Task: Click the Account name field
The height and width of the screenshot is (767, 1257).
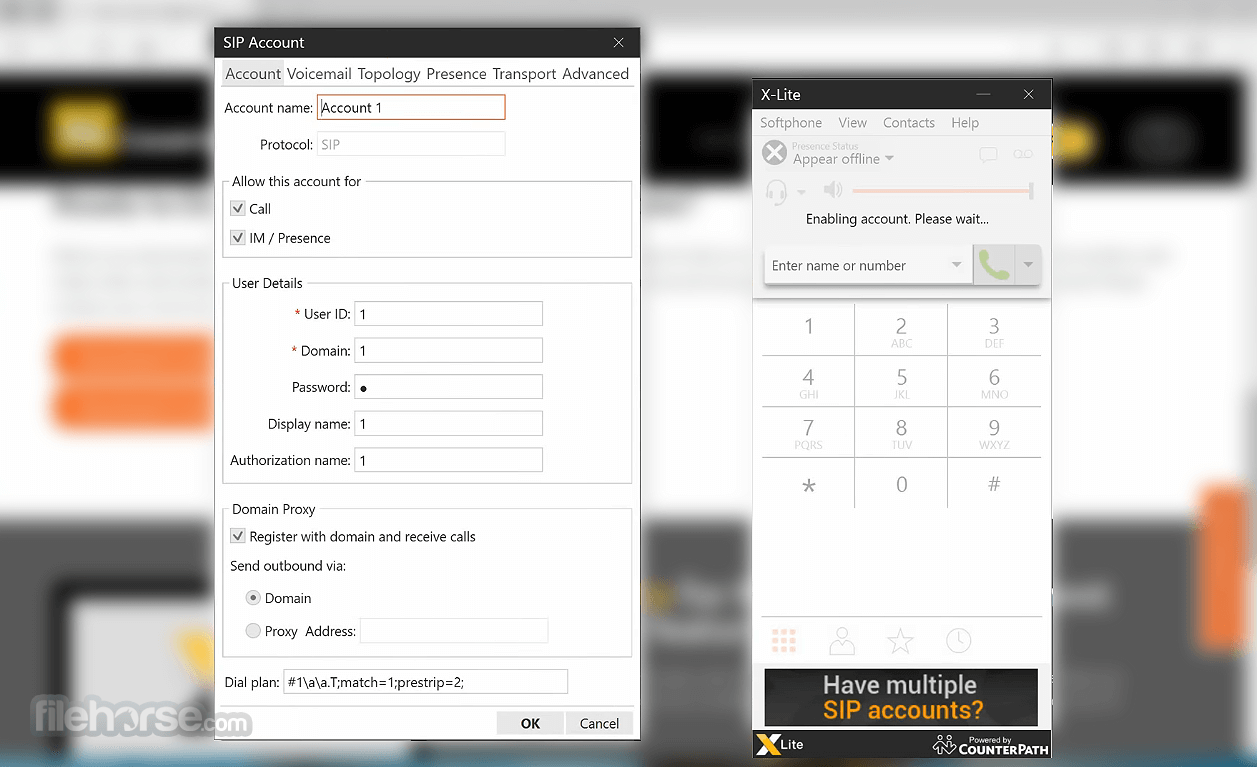Action: [x=411, y=107]
